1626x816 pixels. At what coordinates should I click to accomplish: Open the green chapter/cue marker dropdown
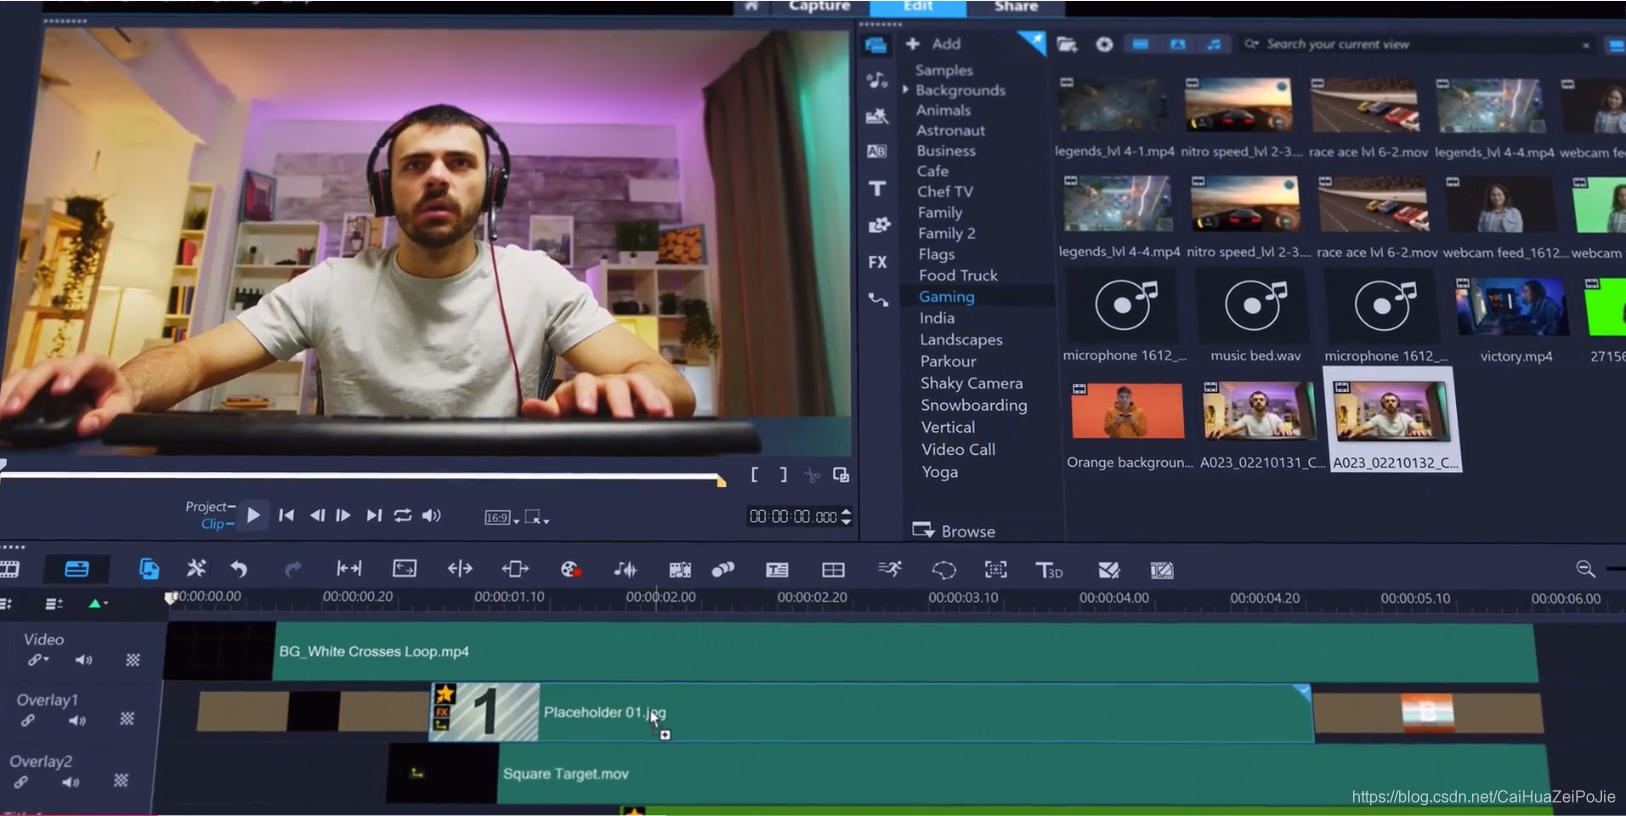click(x=97, y=603)
